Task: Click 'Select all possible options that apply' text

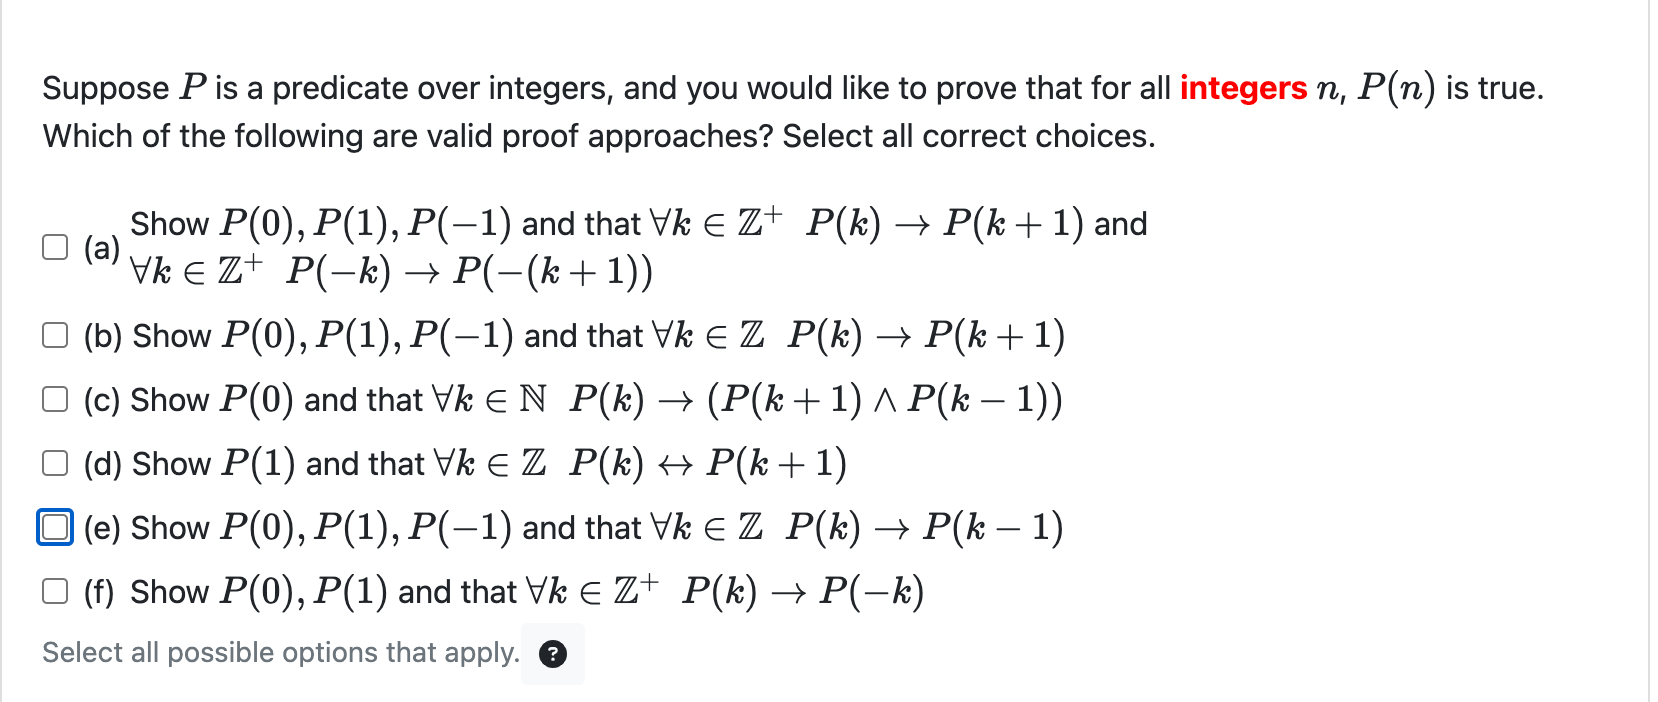Action: coord(280,652)
